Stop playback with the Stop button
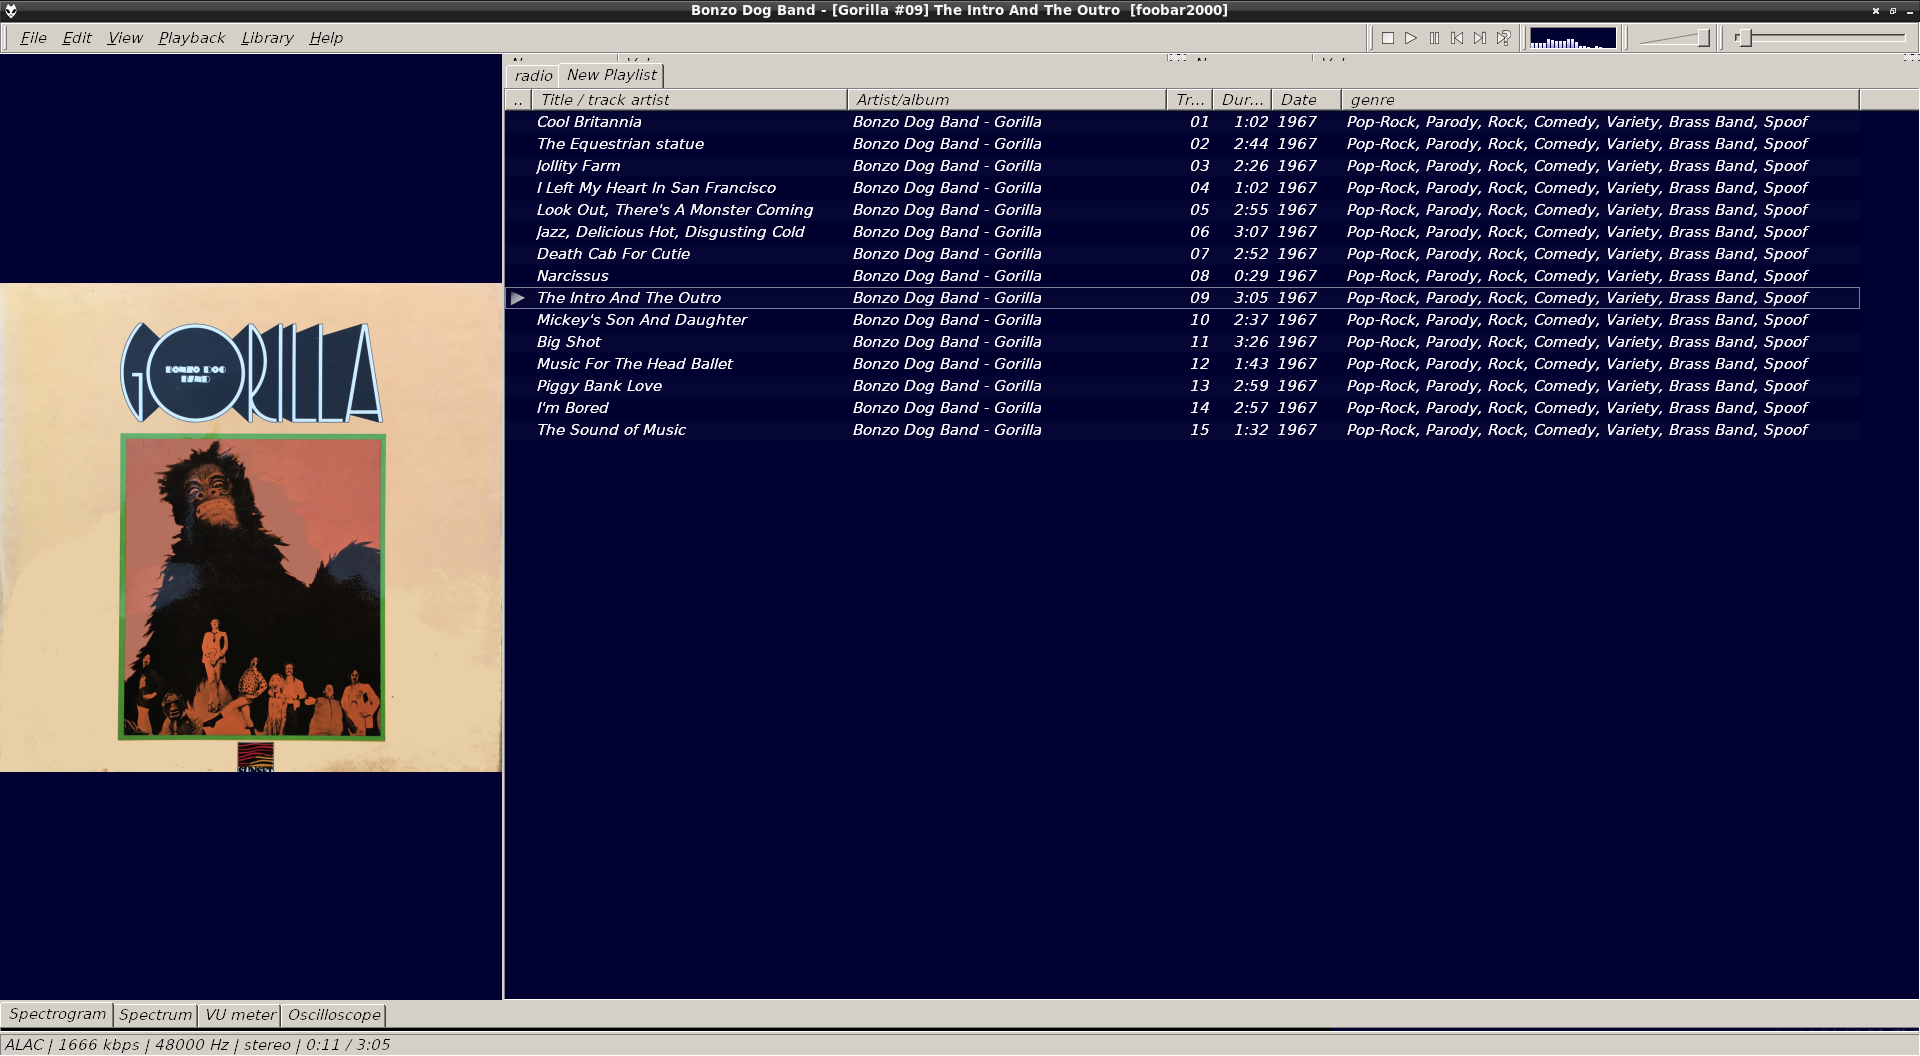 (x=1388, y=38)
